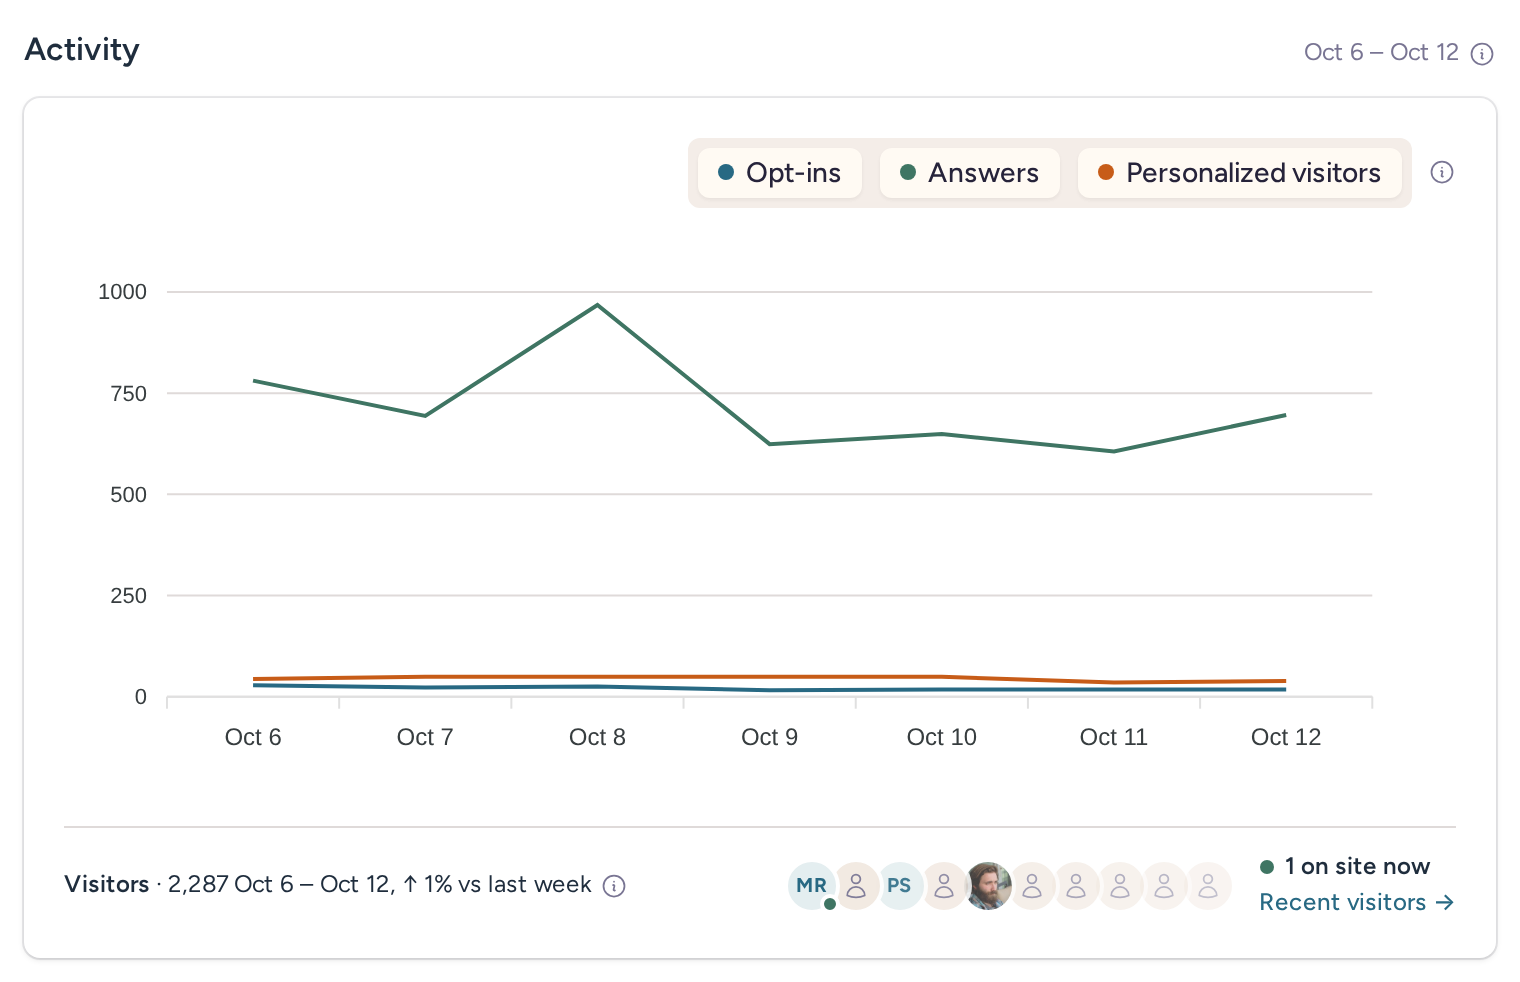Click the anonymous avatar between MR and PS
The image size is (1520, 982).
click(856, 885)
